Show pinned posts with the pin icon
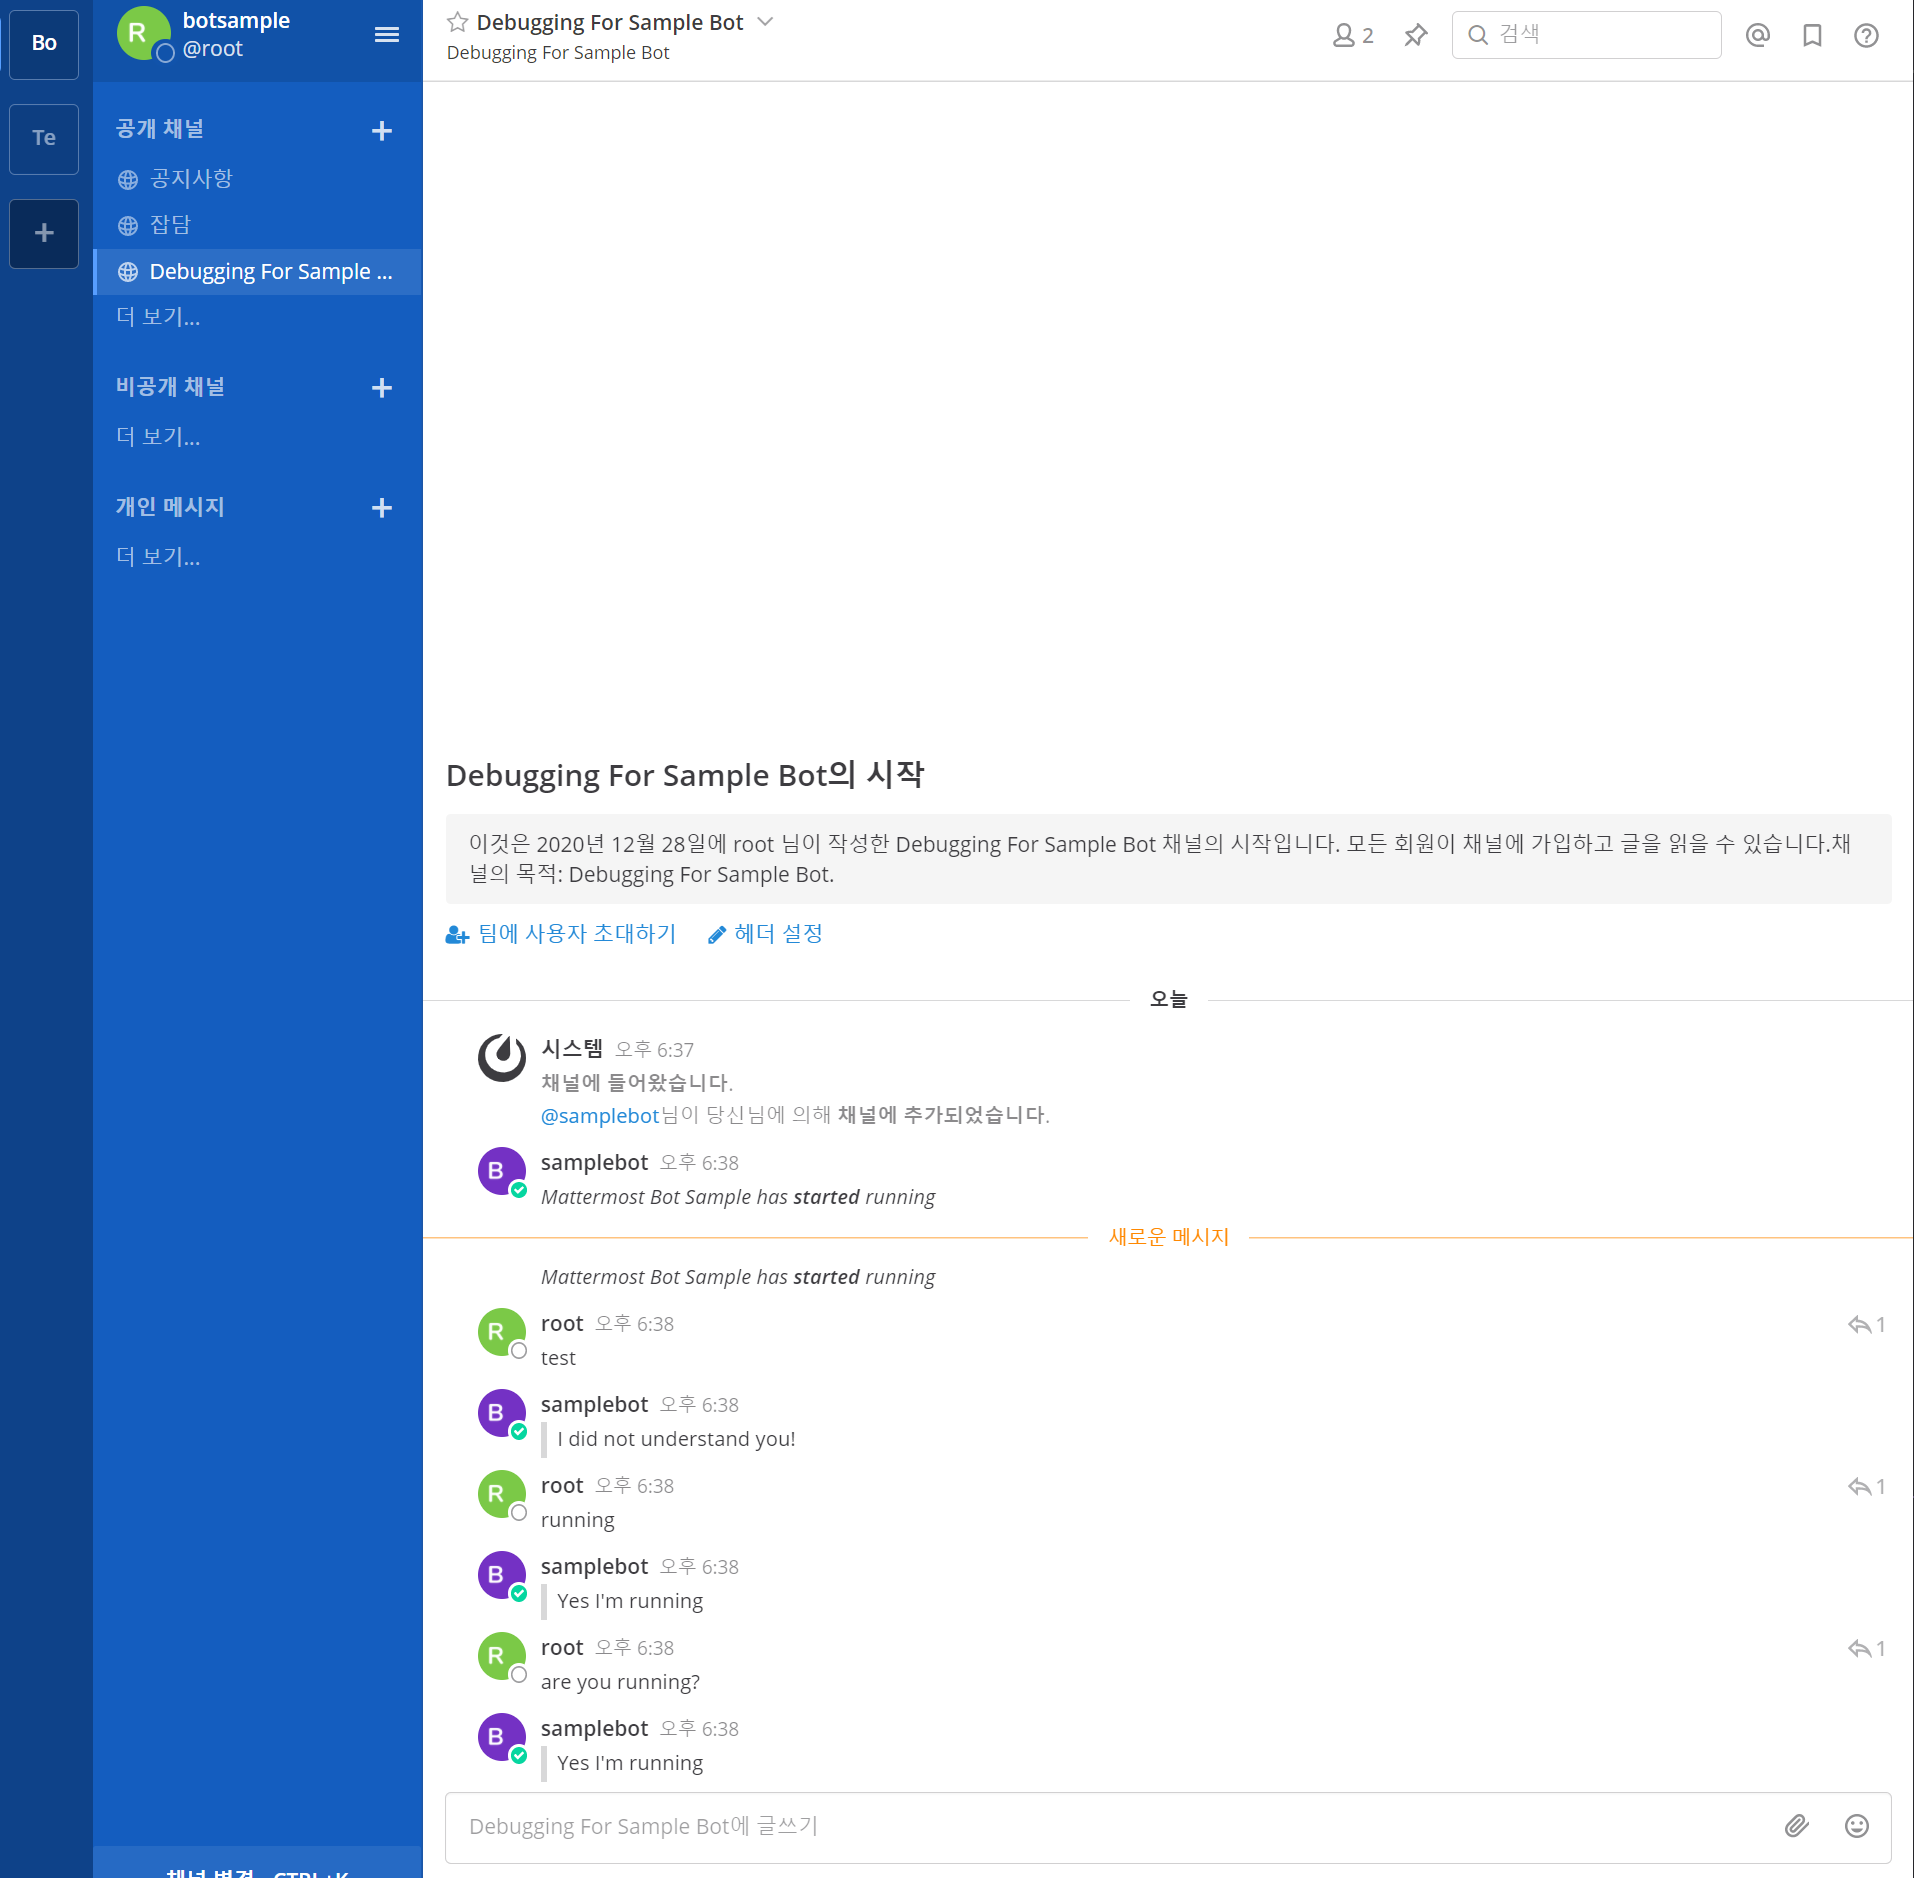 tap(1415, 36)
